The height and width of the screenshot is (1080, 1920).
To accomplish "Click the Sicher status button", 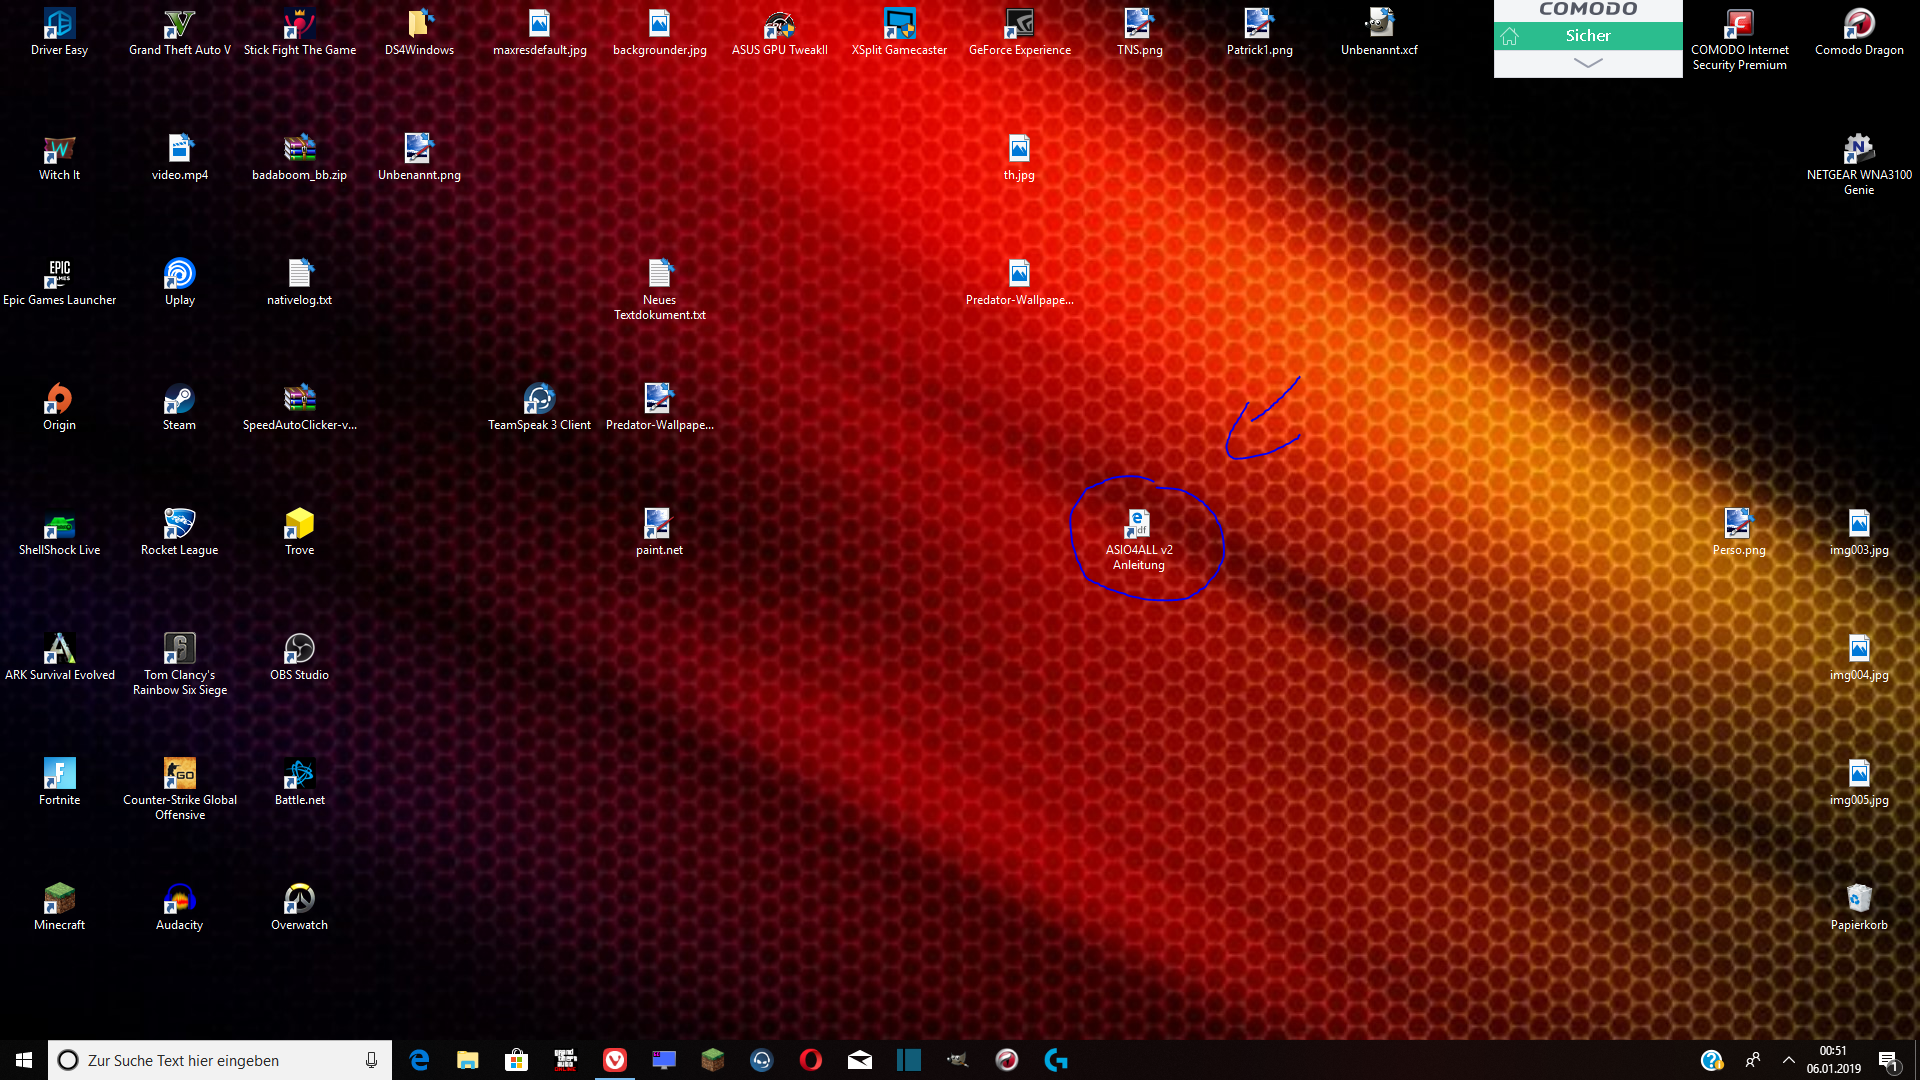I will [1588, 36].
